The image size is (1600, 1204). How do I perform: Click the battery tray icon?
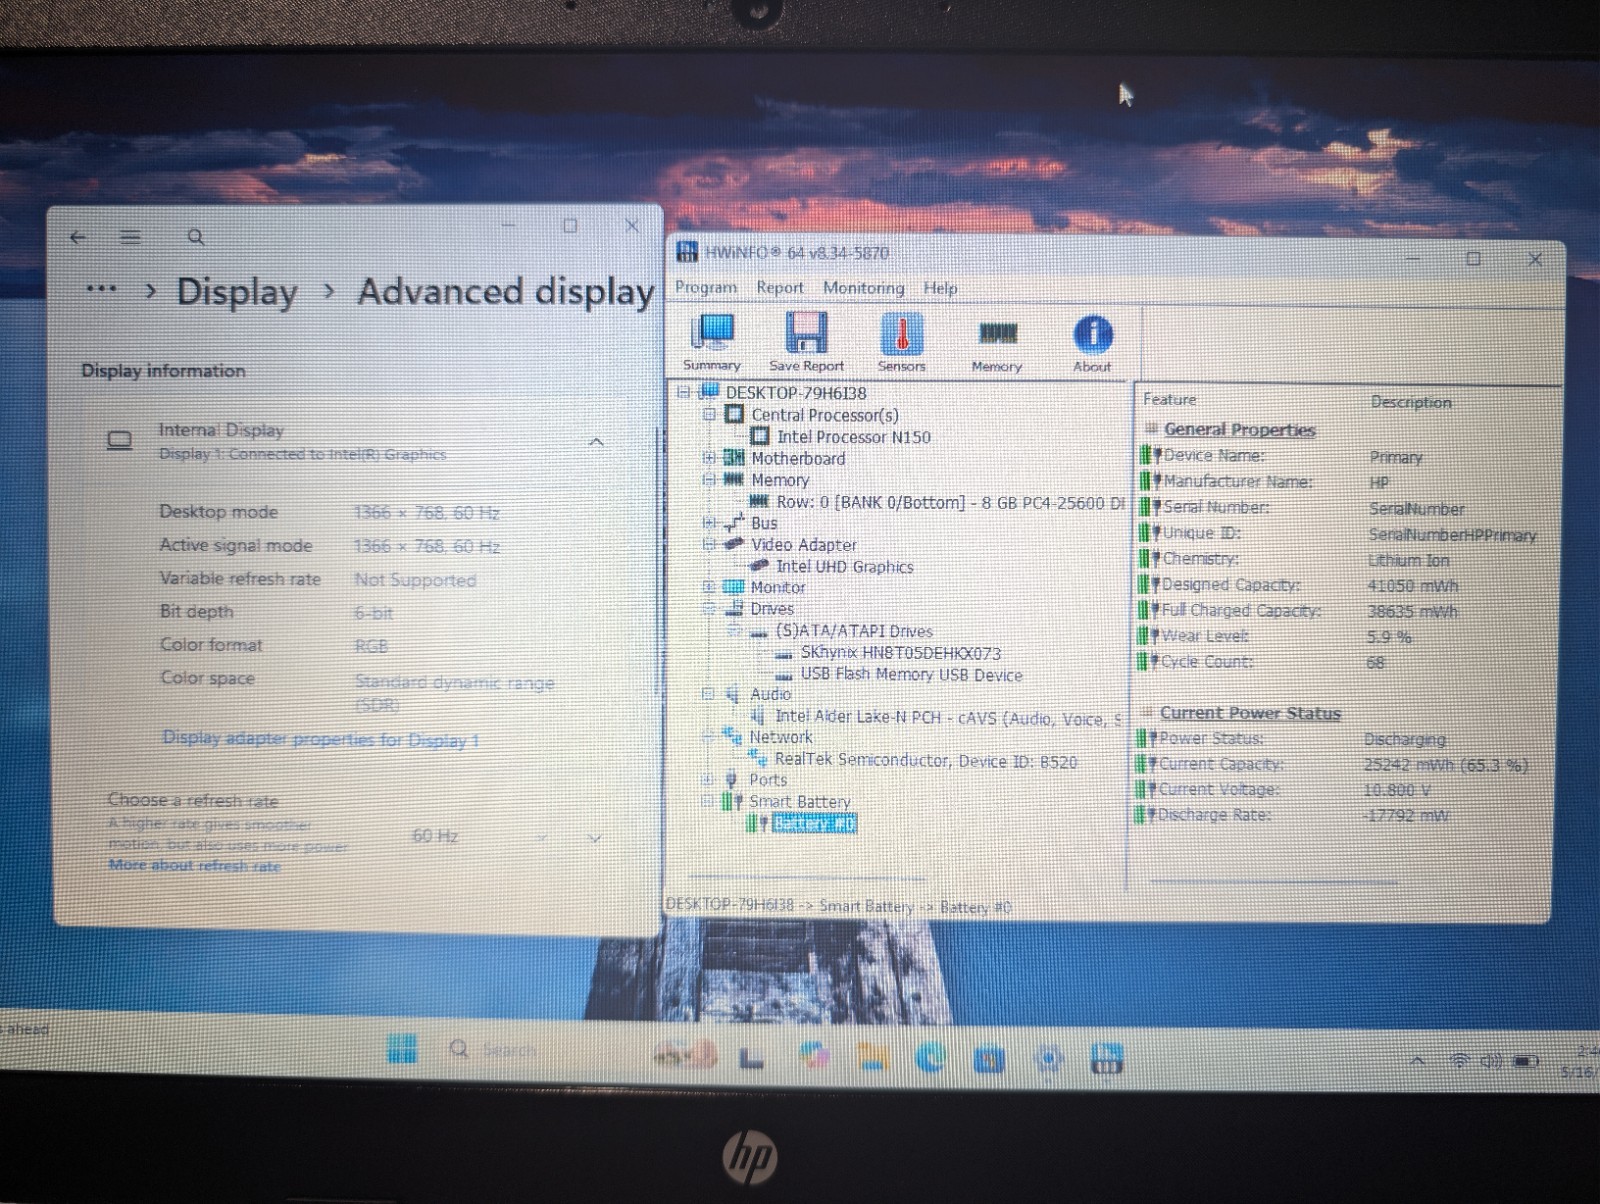1526,1061
